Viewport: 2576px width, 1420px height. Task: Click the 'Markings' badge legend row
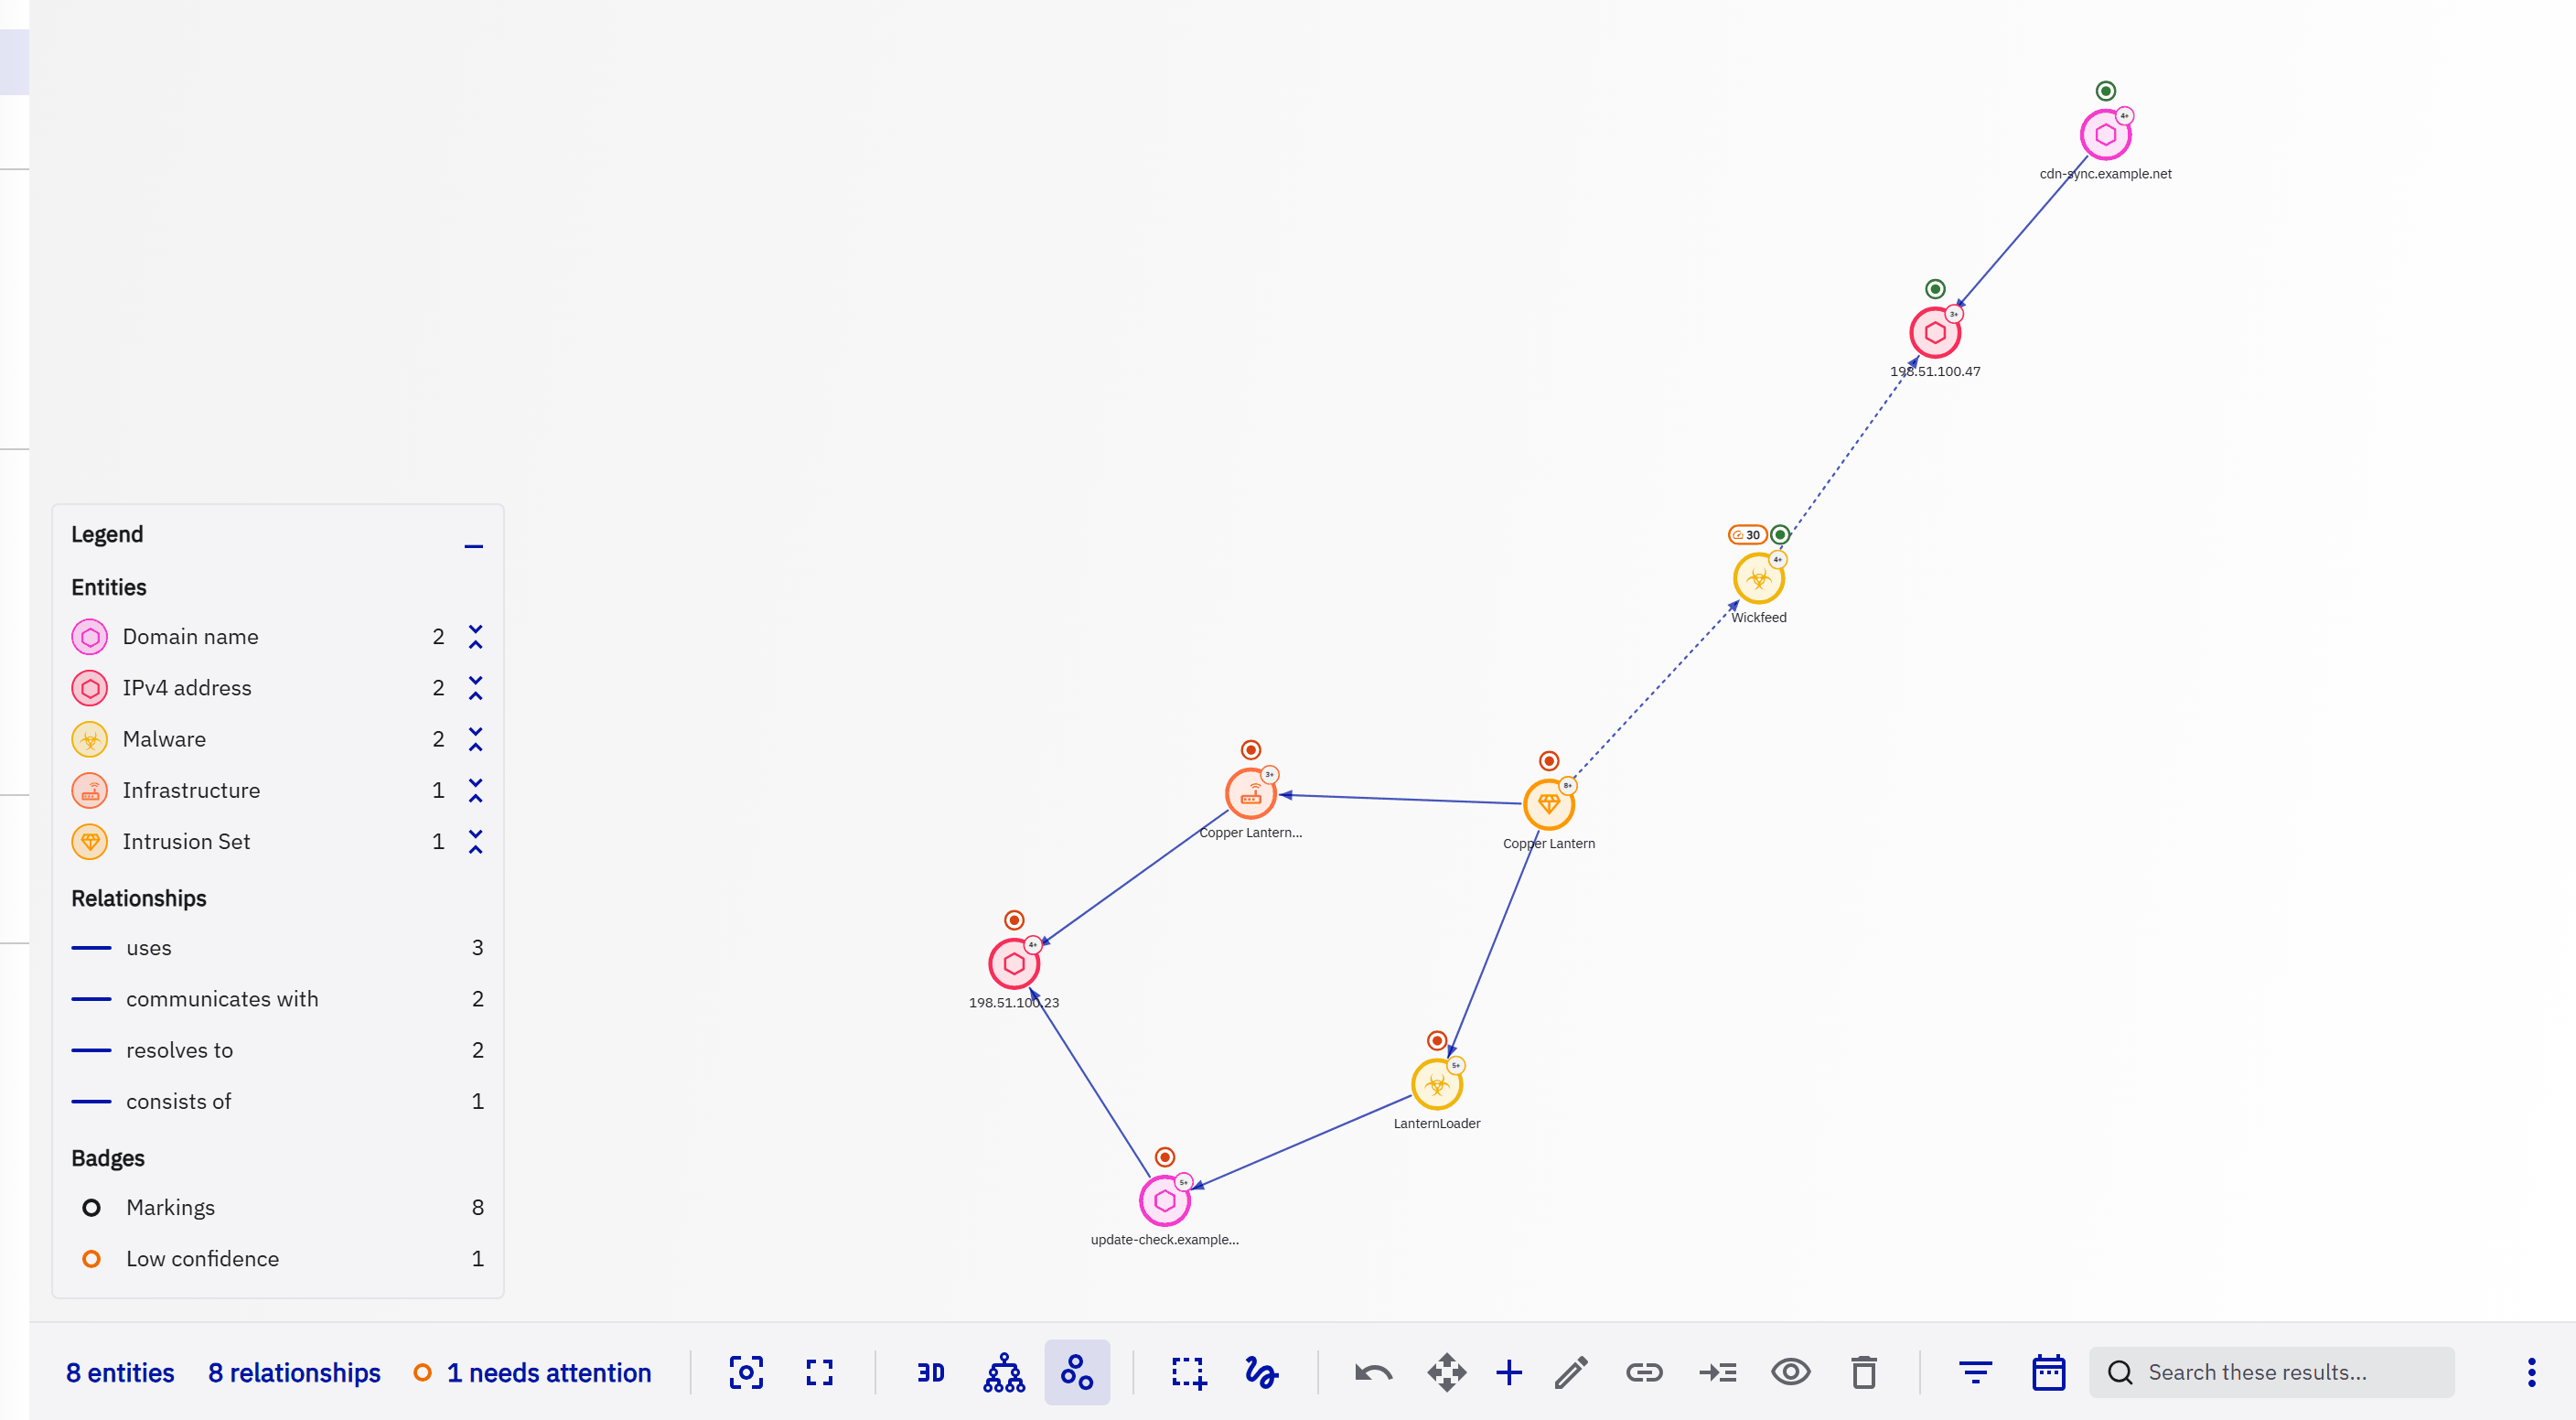pos(277,1208)
